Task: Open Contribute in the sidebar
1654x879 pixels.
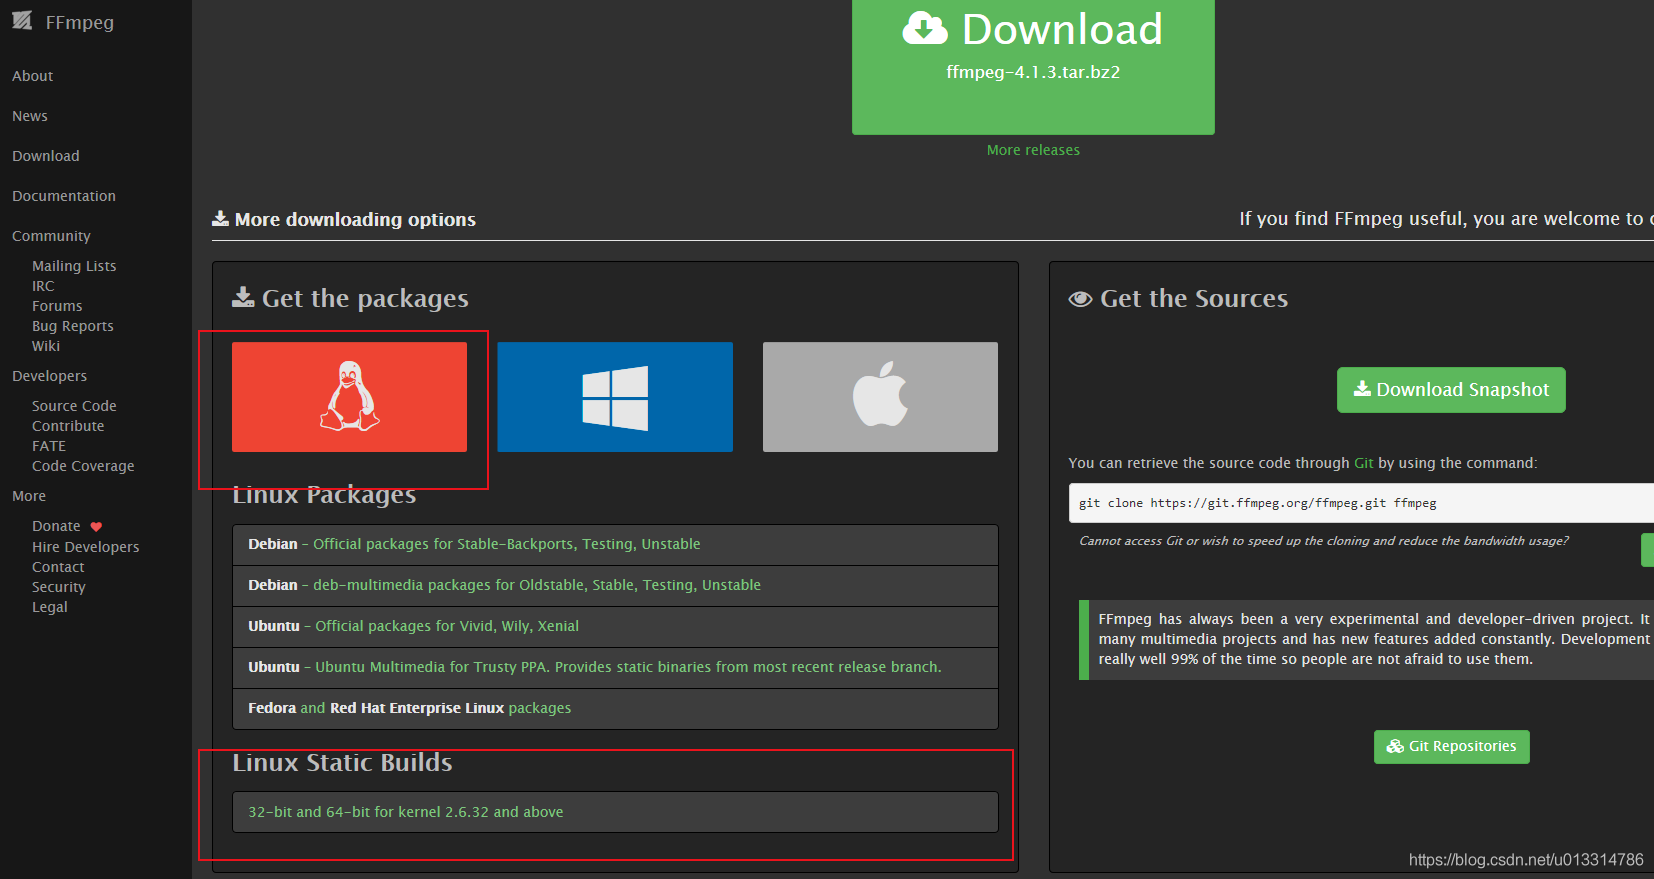Action: coord(68,426)
